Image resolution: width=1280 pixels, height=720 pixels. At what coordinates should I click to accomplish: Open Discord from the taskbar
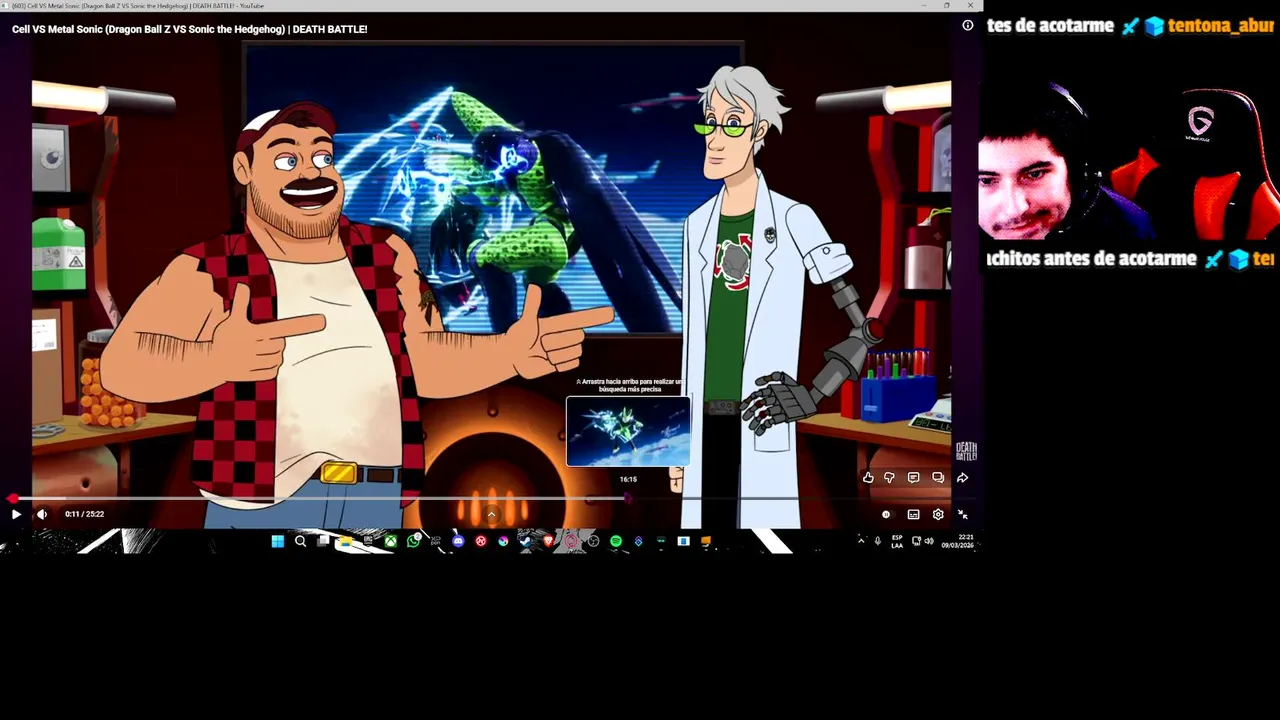(458, 541)
